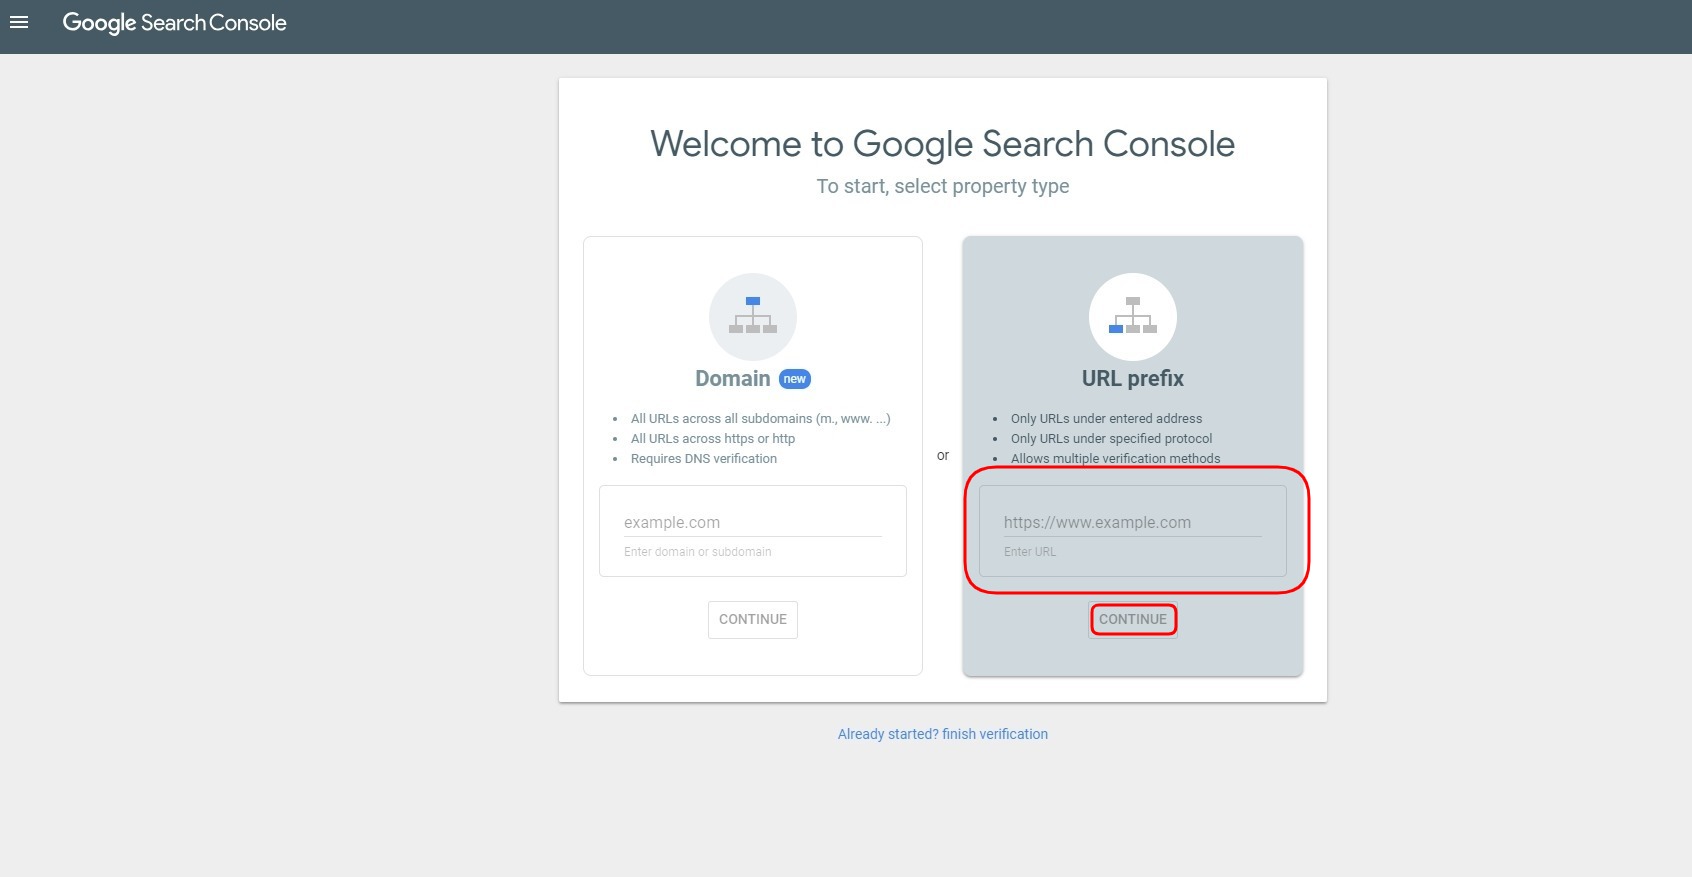Screen dimensions: 1692x877
Task: Click 'Enter domain or subdomain' hint text
Action: point(698,552)
